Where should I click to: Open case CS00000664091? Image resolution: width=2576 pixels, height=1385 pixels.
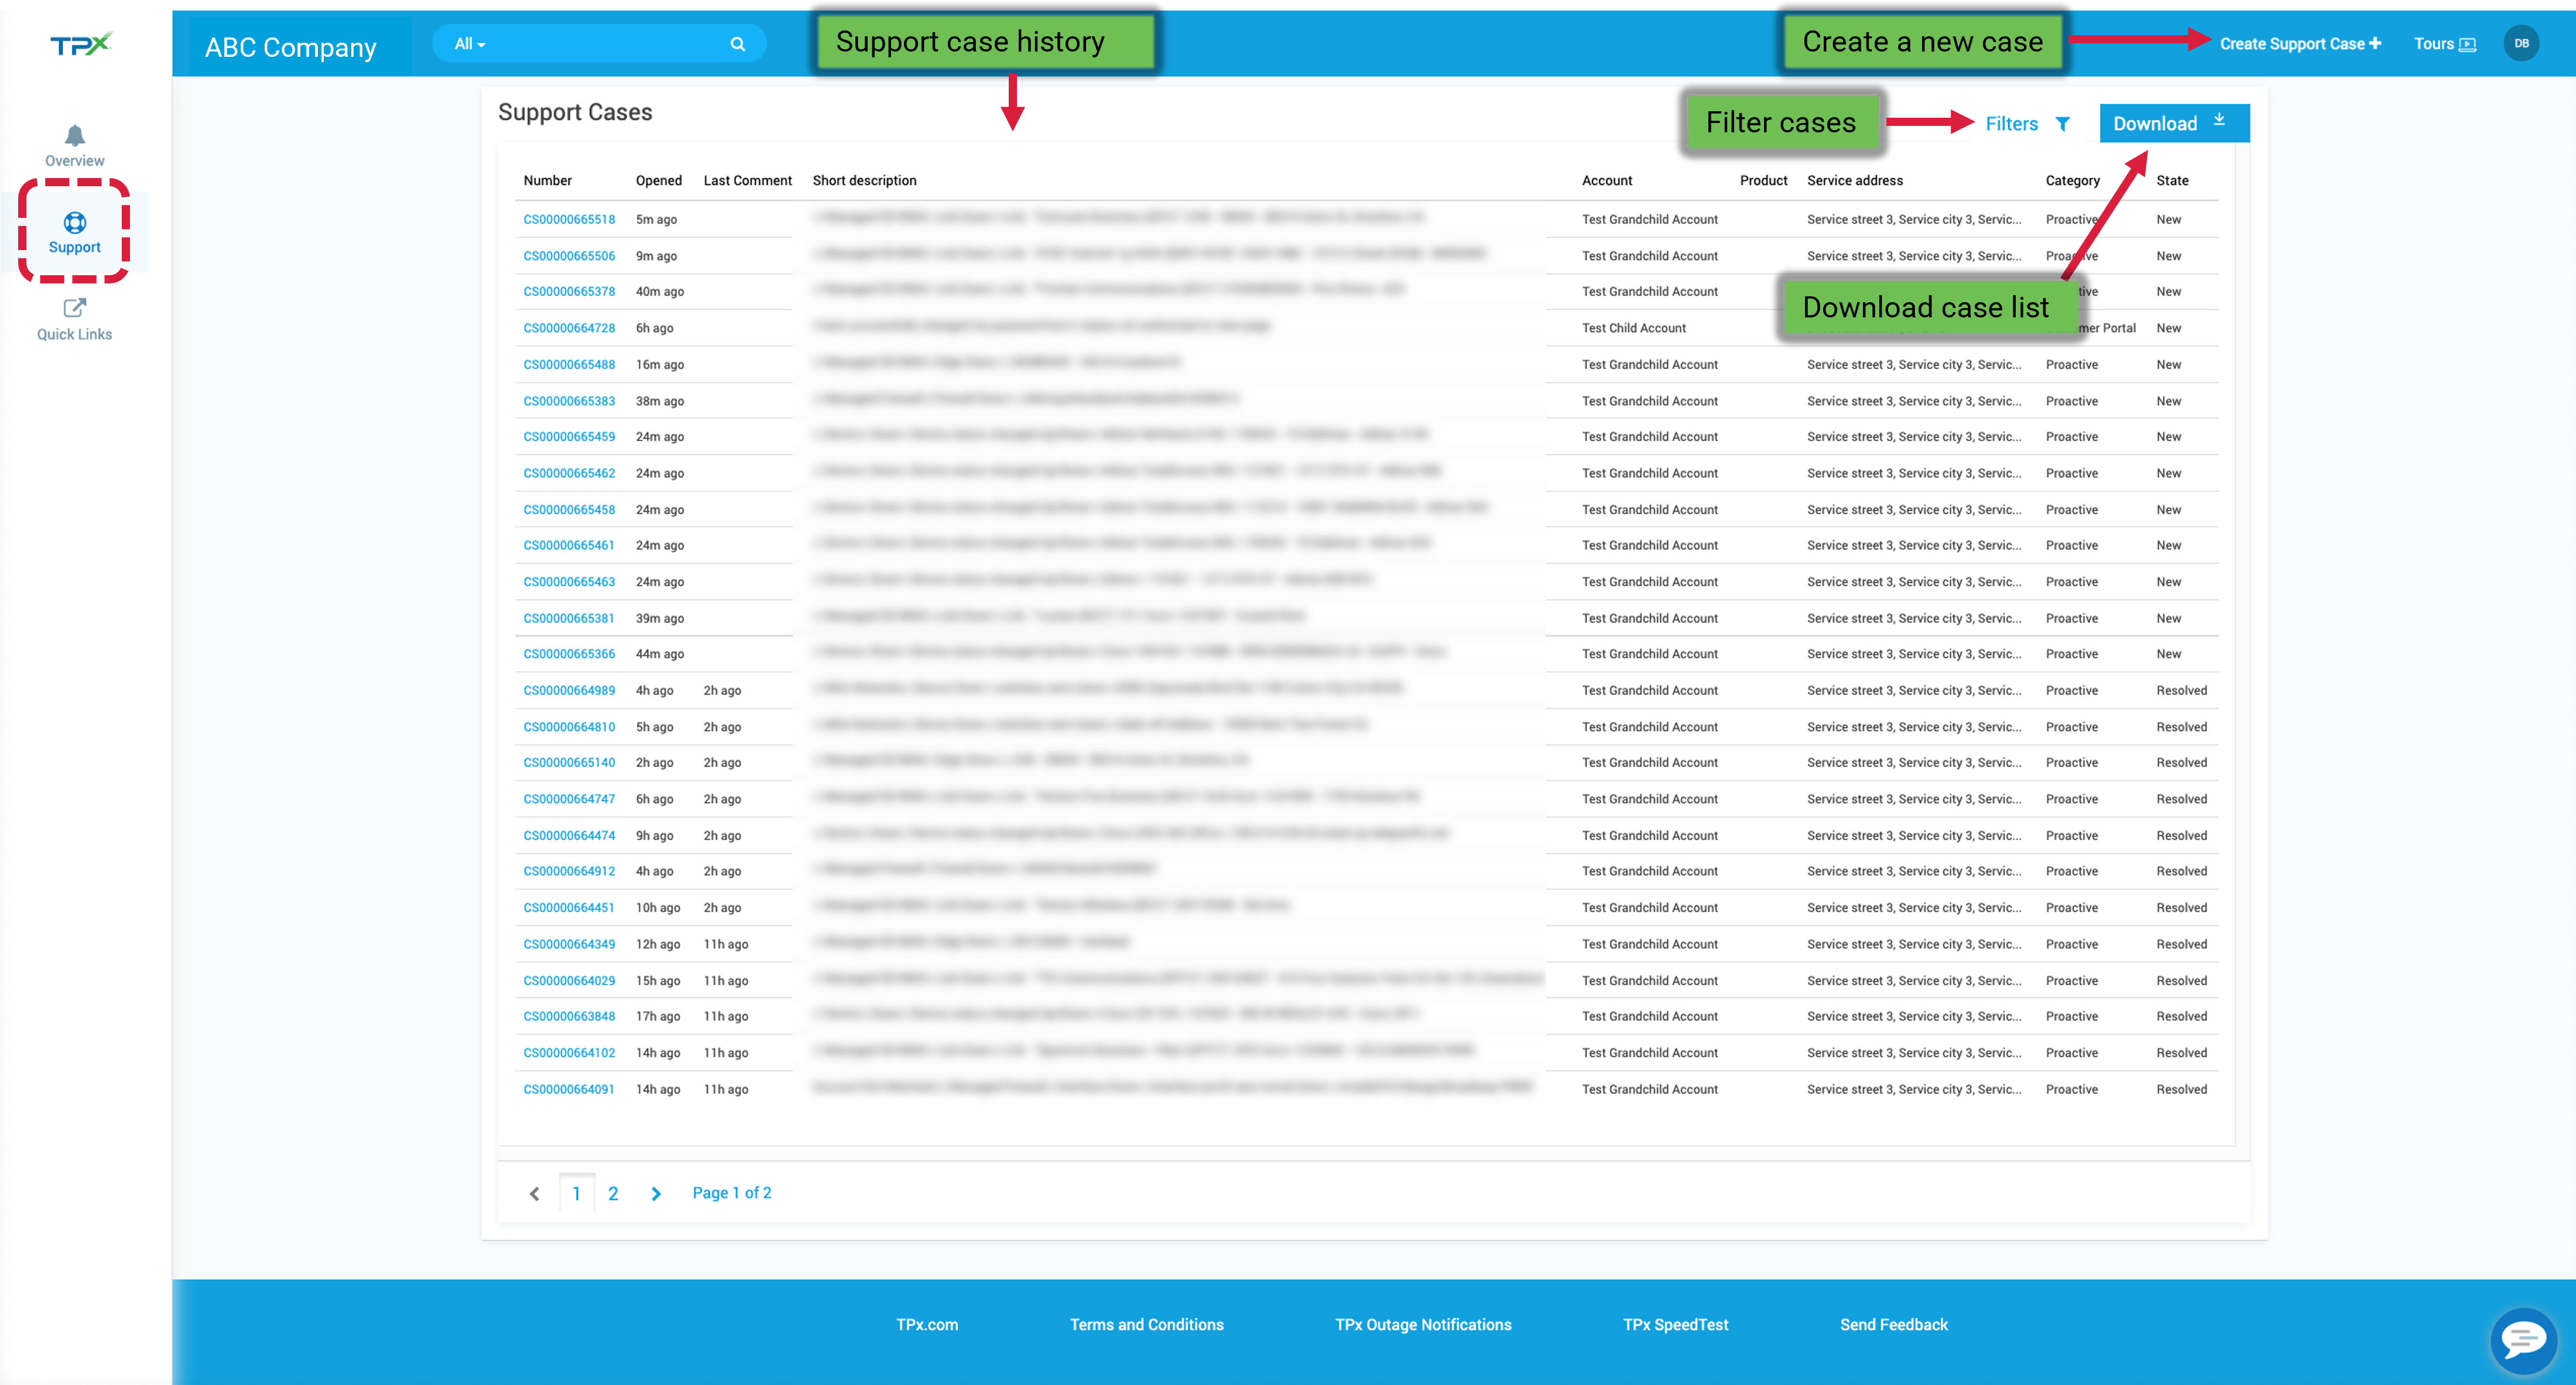[x=569, y=1089]
